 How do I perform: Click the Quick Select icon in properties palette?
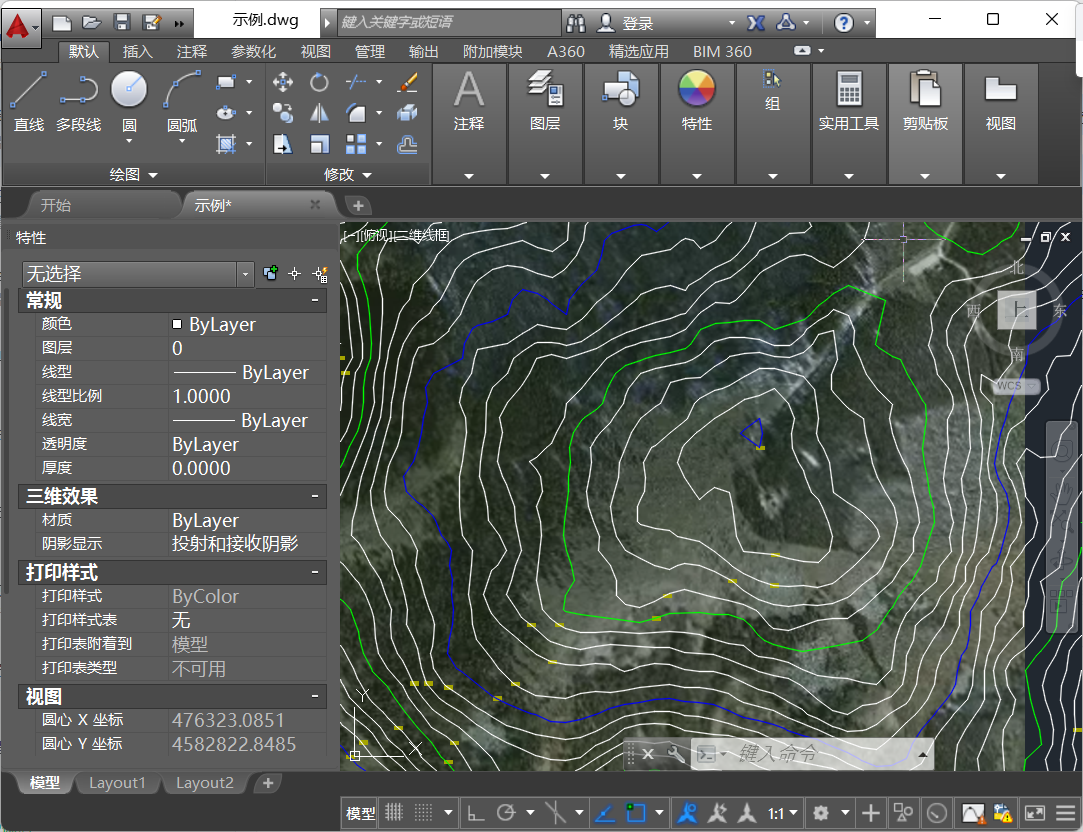[320, 274]
